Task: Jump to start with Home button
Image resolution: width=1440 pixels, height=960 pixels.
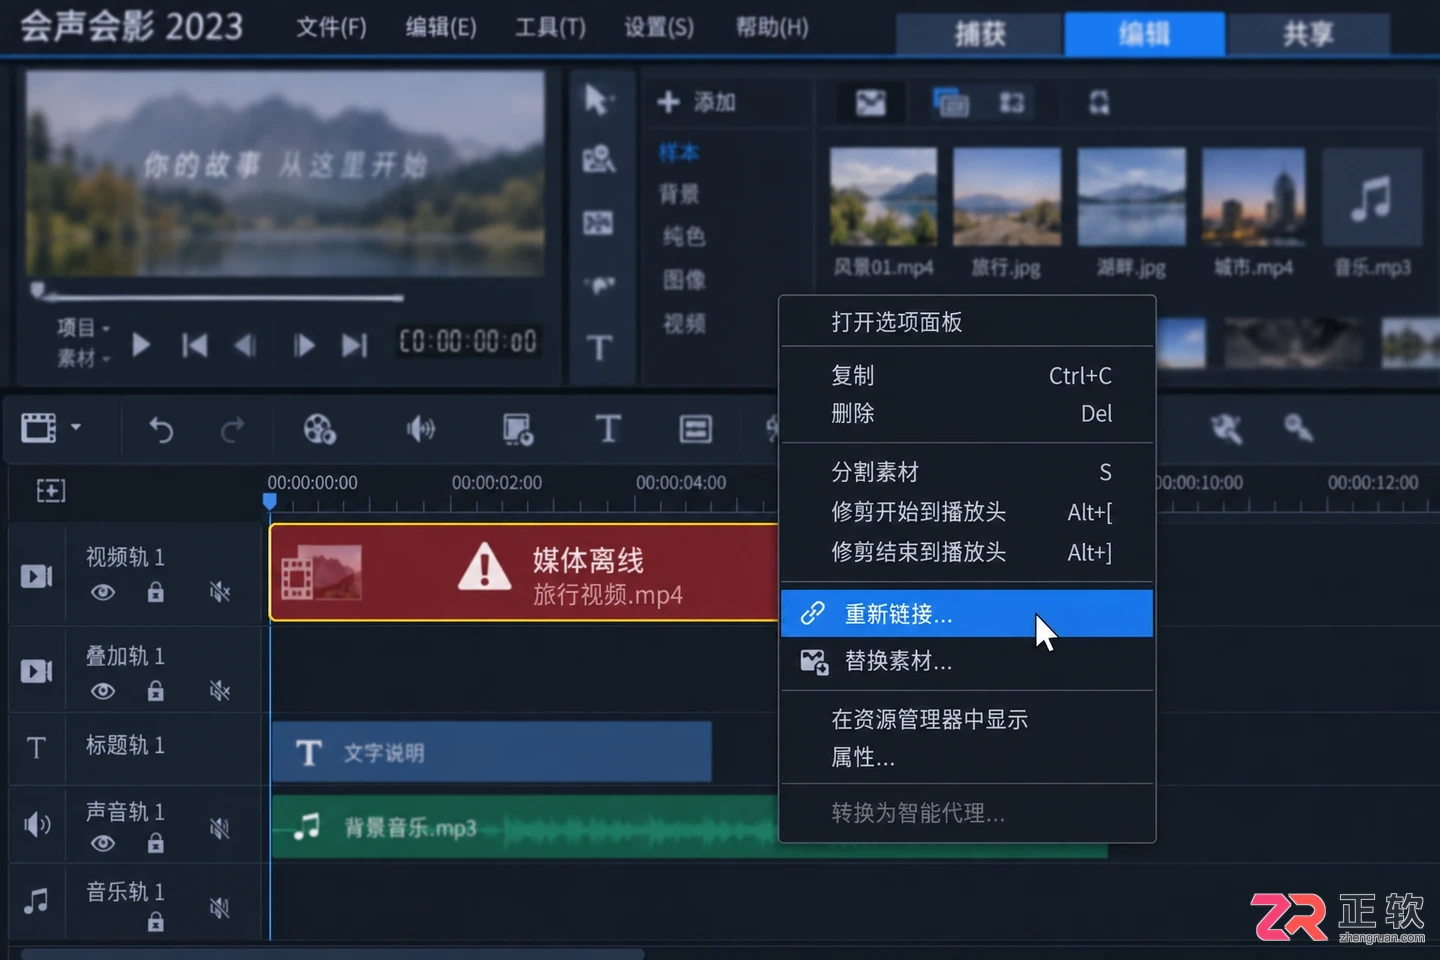Action: point(194,346)
